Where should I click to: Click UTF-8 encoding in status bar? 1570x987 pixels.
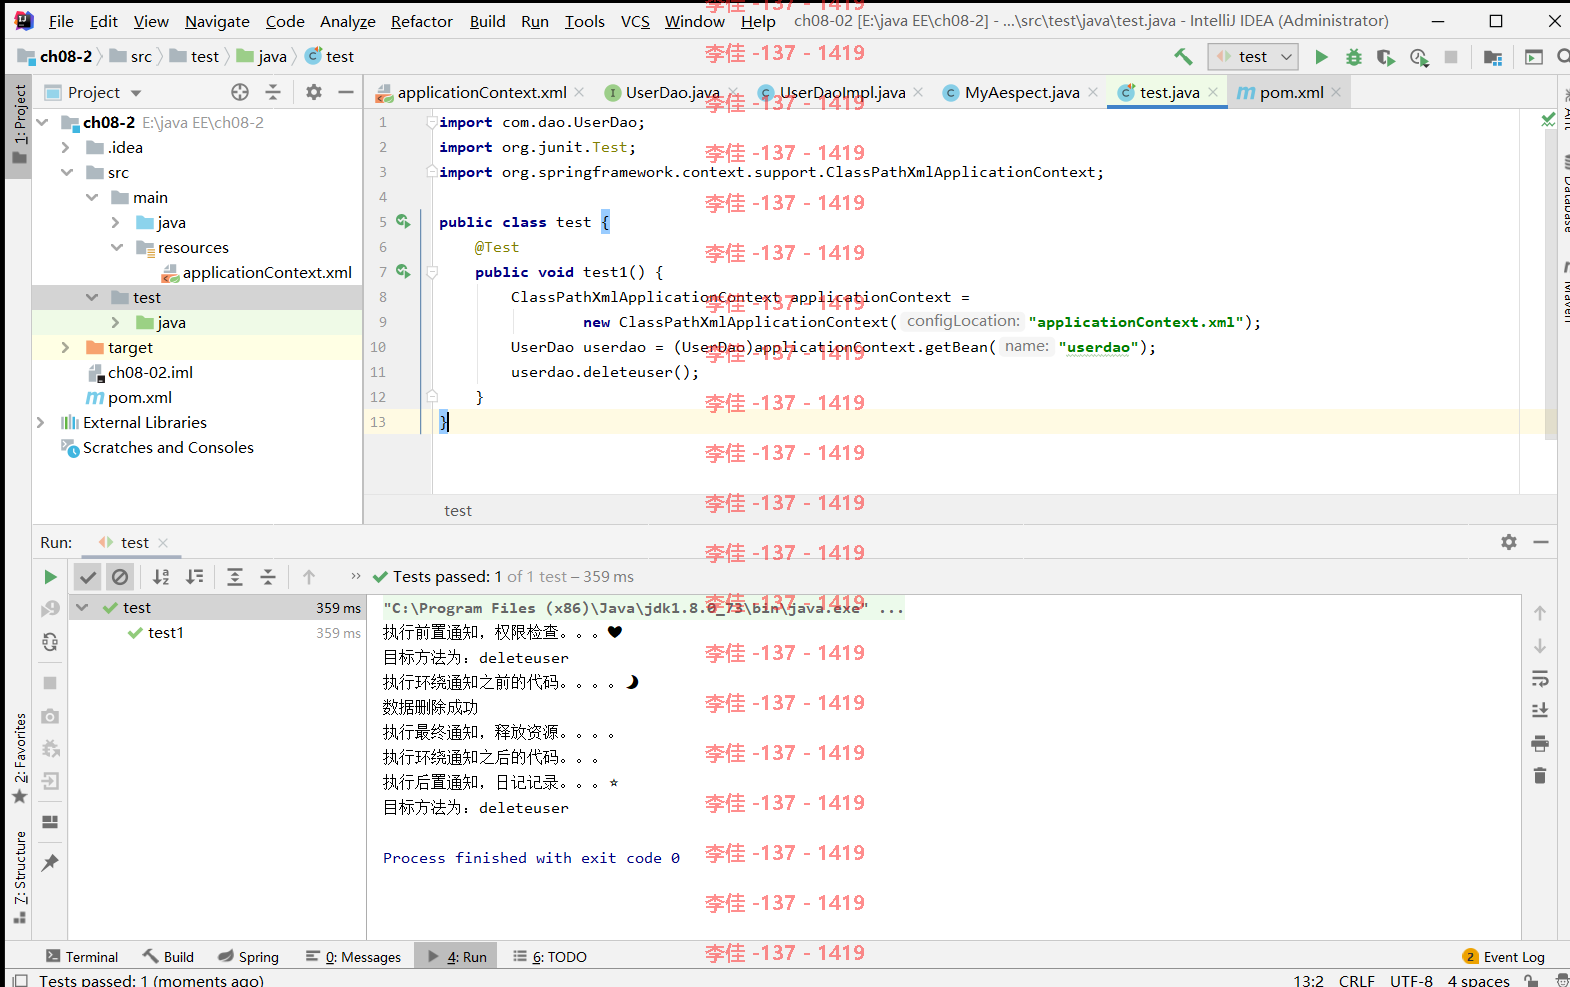click(1411, 980)
